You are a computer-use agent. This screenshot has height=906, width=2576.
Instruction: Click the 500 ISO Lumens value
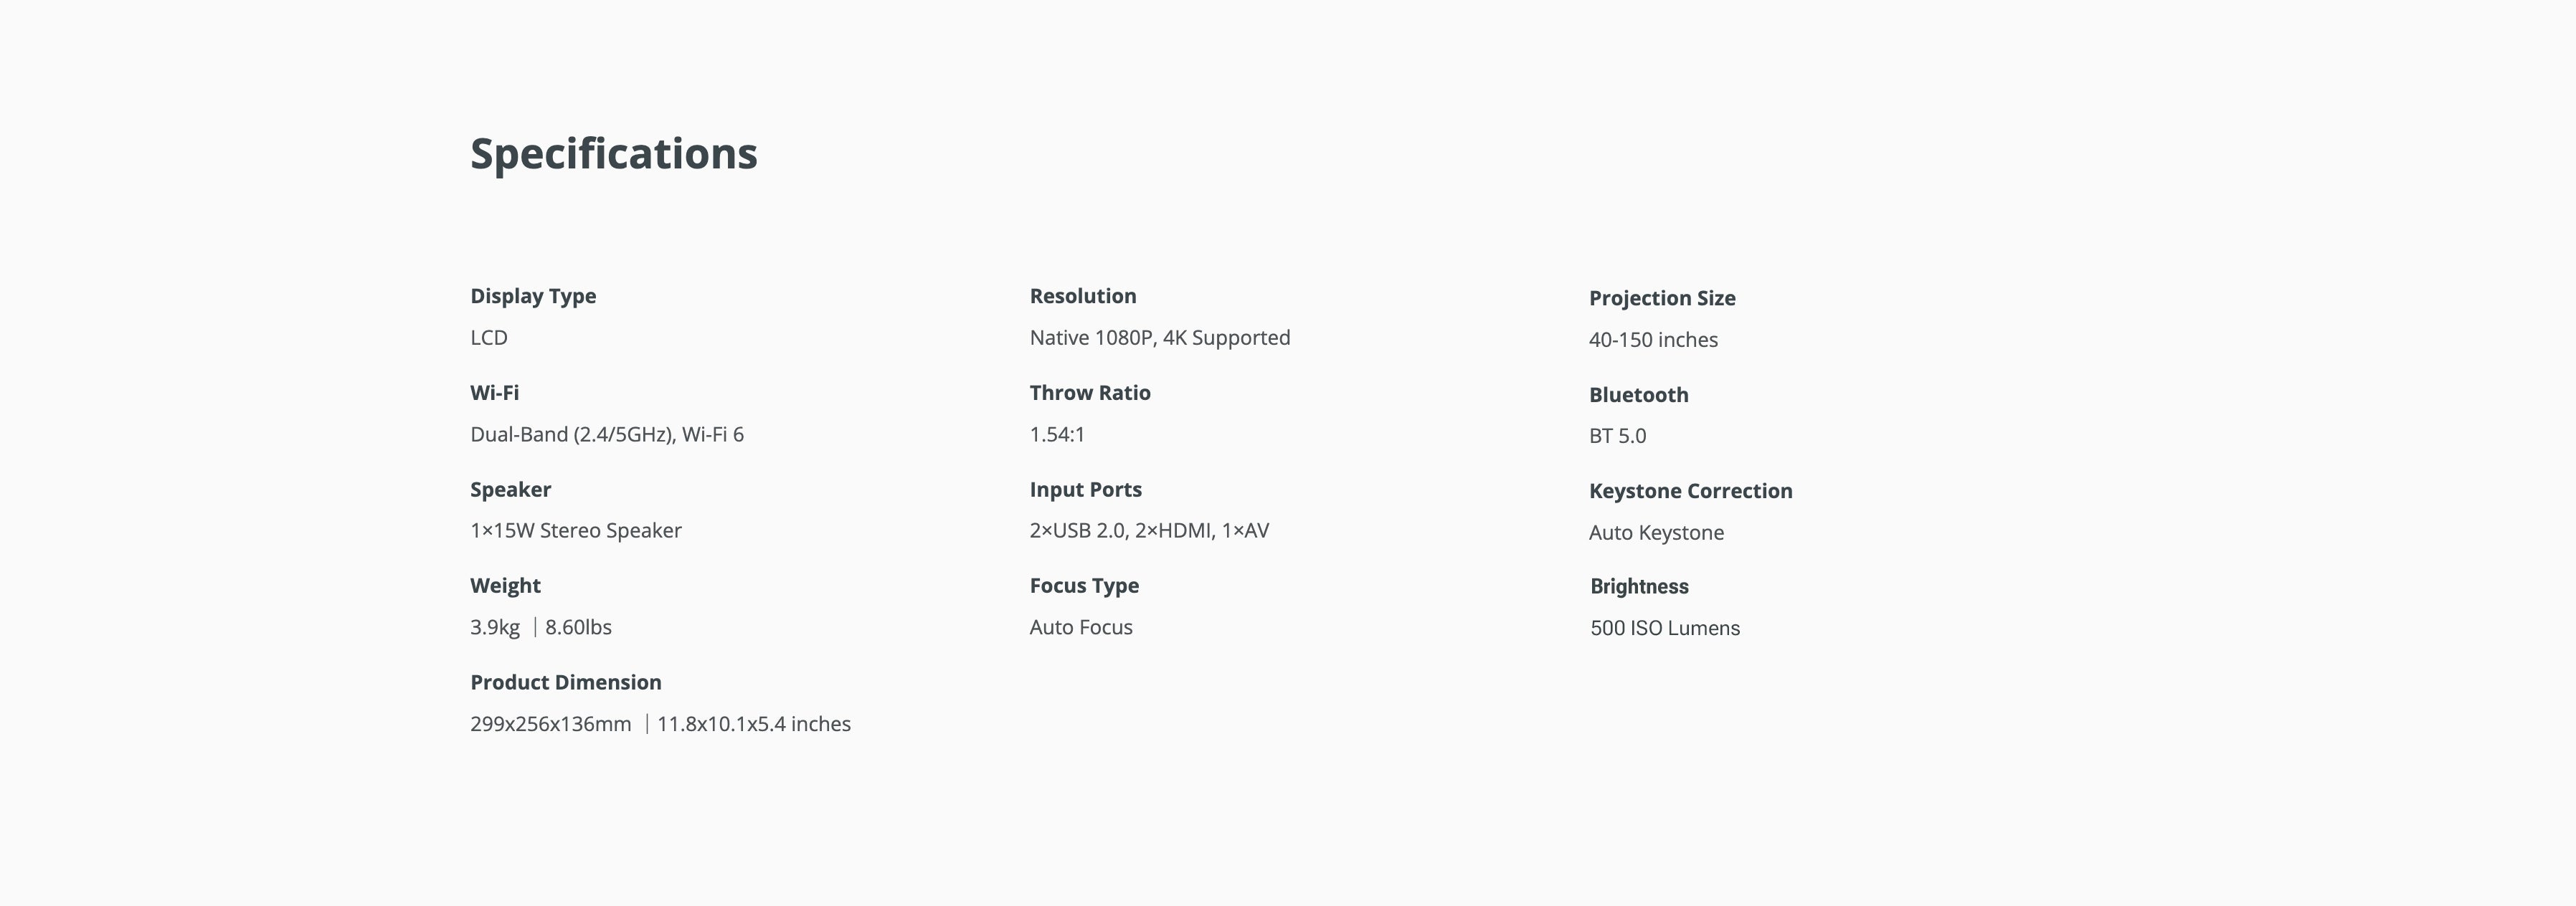[x=1664, y=629]
